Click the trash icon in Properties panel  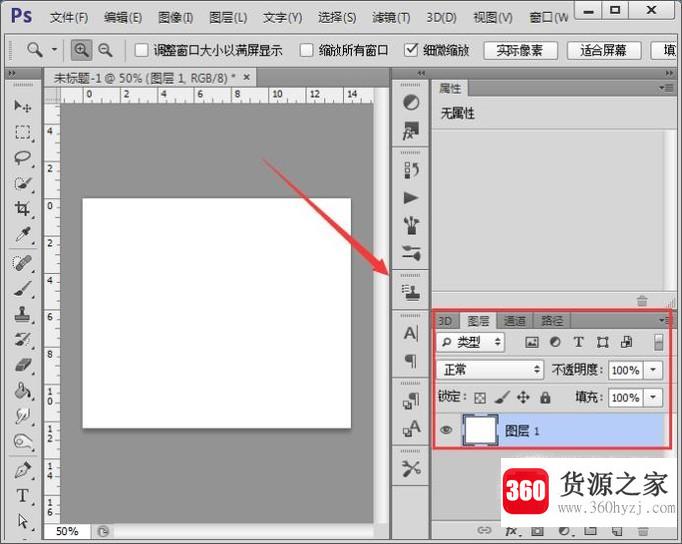point(642,301)
